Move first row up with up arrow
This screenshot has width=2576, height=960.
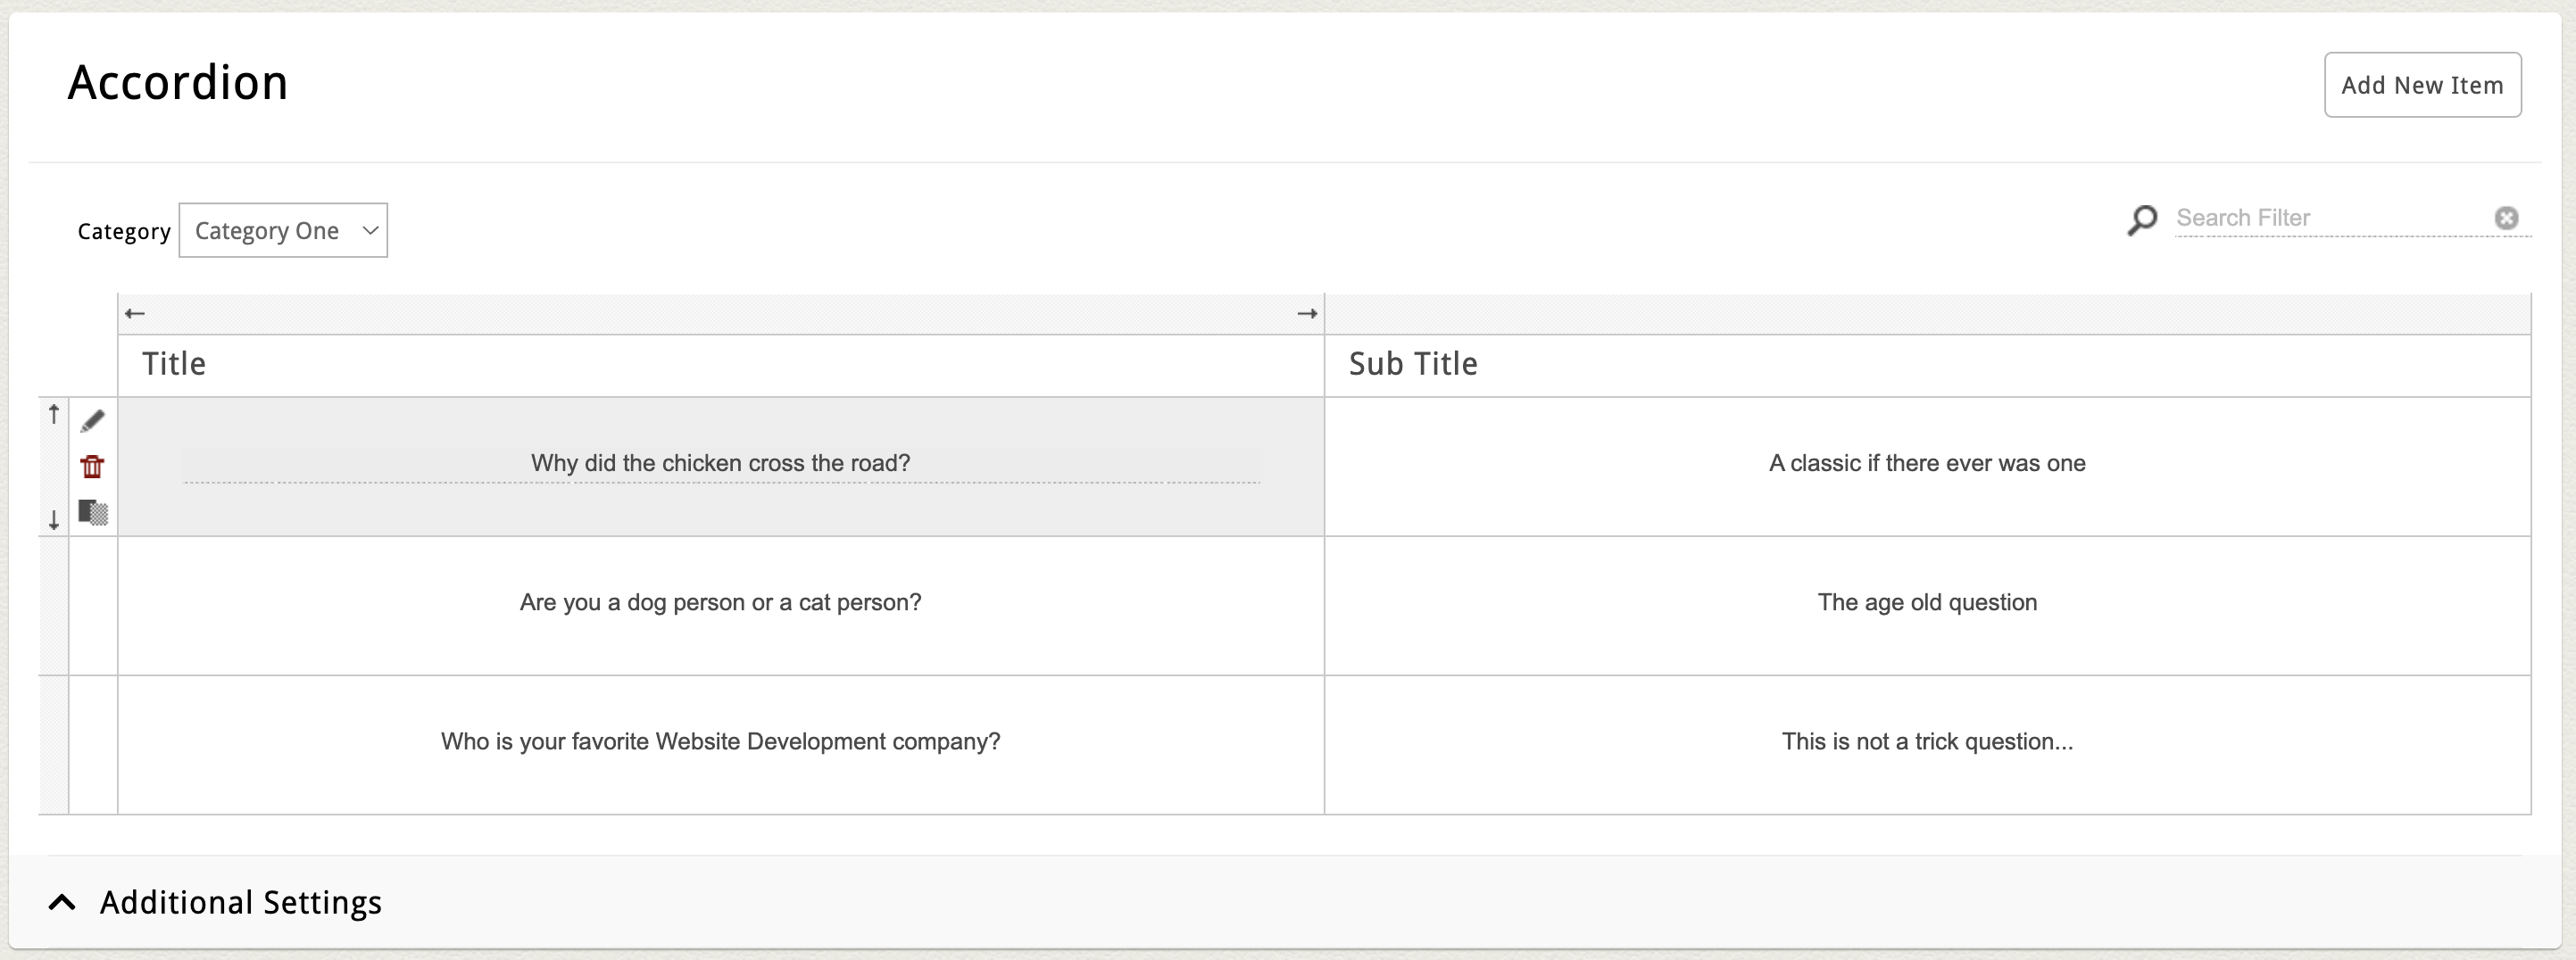point(54,414)
